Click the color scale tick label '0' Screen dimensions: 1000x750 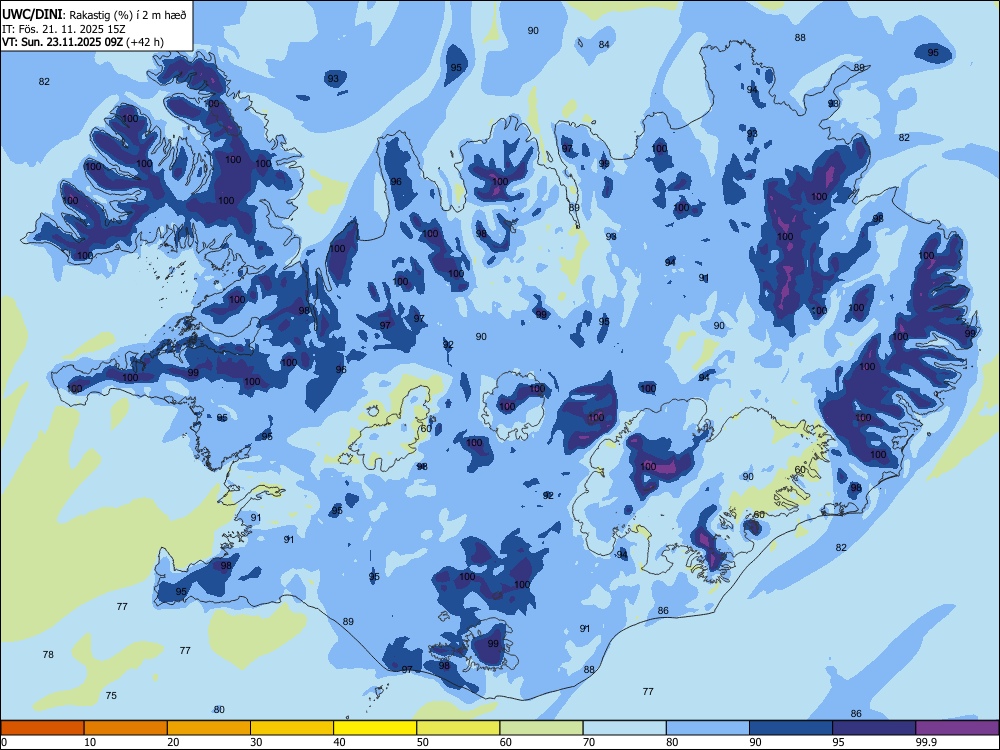click(4, 742)
